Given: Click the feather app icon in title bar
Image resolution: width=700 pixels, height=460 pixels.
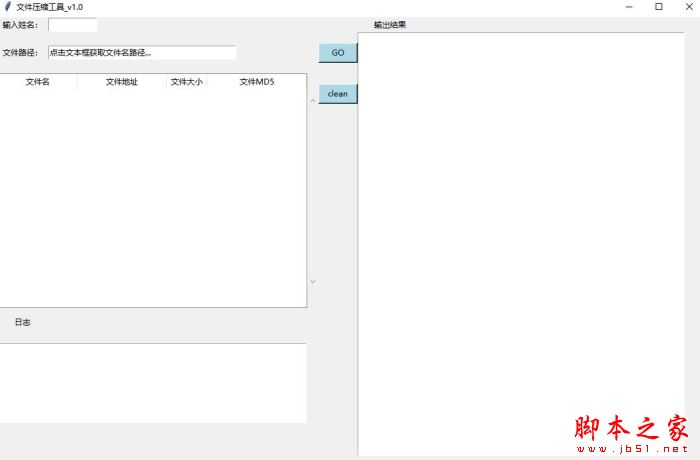Looking at the screenshot, I should tap(8, 7).
